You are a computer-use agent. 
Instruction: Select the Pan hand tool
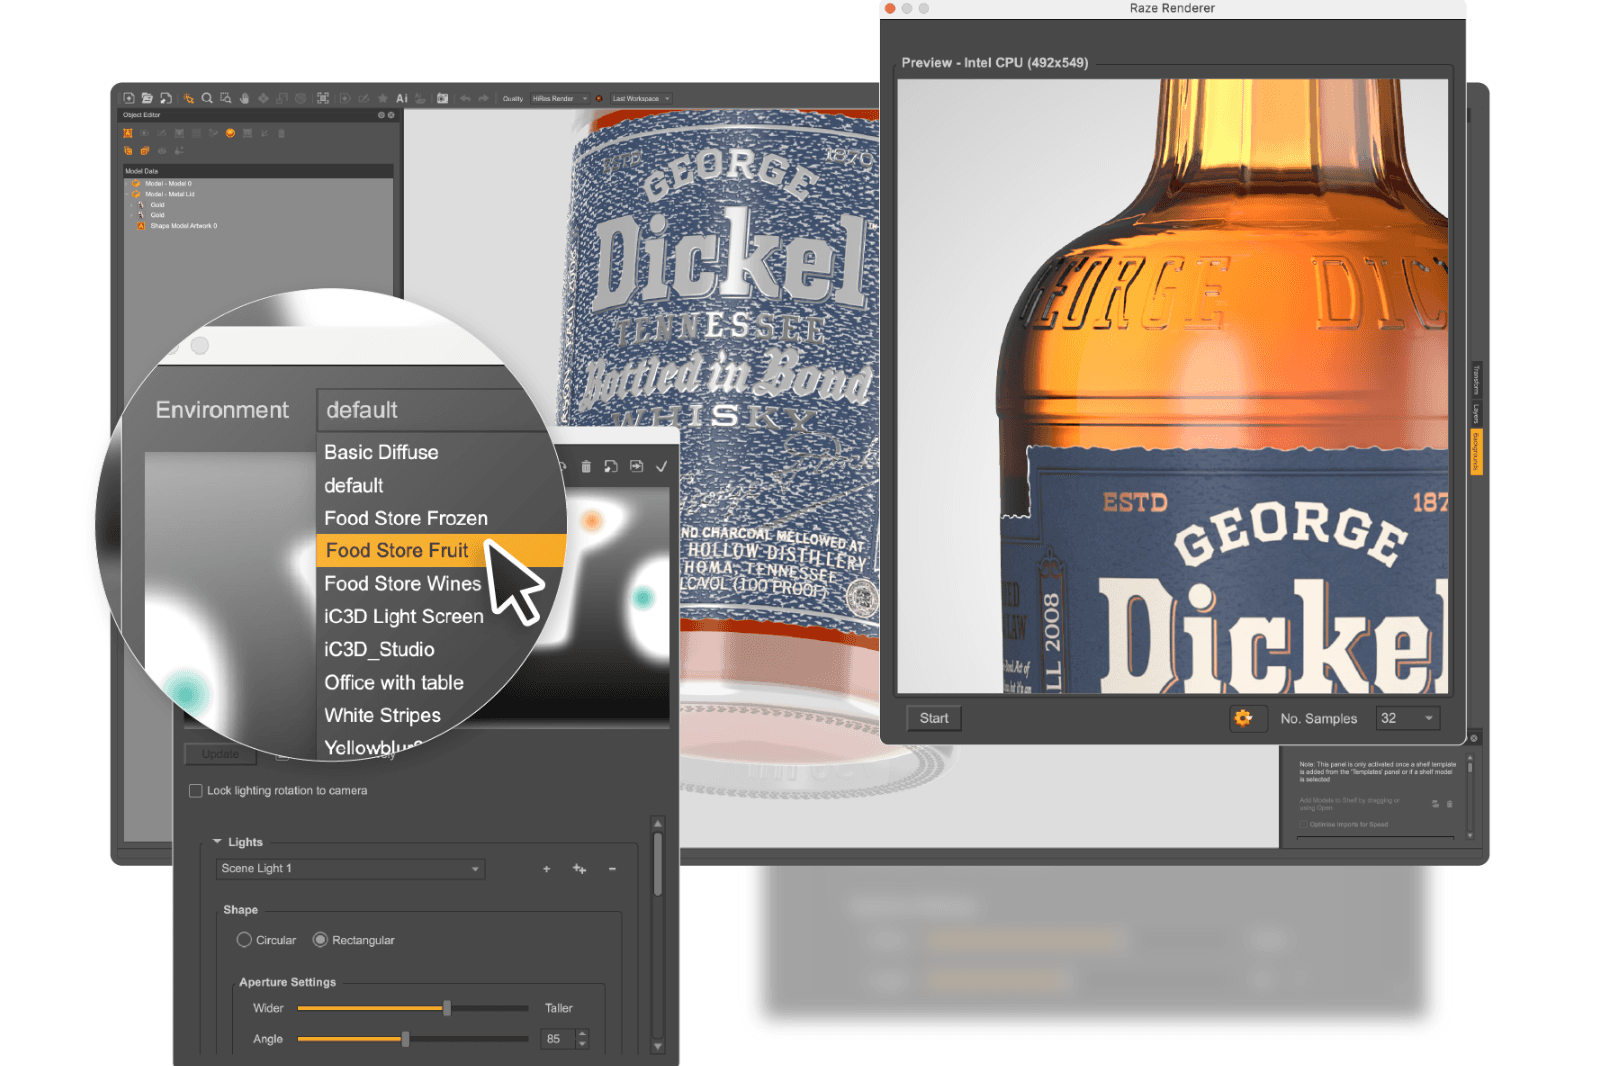(245, 98)
